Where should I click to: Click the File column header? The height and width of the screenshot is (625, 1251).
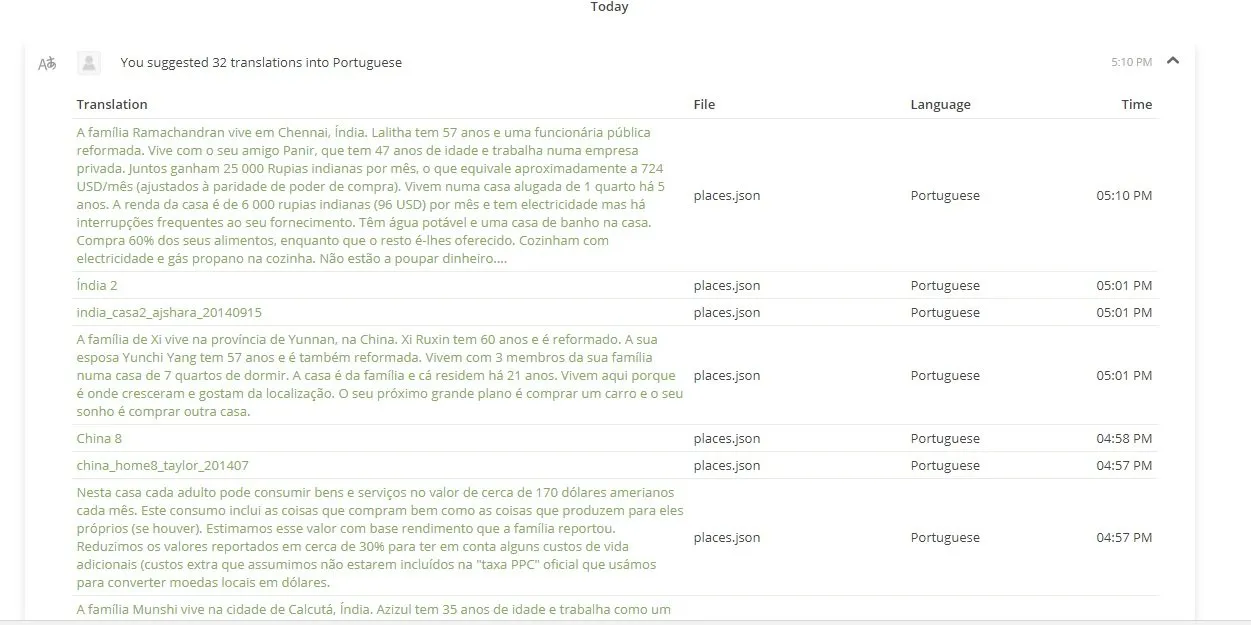click(x=704, y=105)
